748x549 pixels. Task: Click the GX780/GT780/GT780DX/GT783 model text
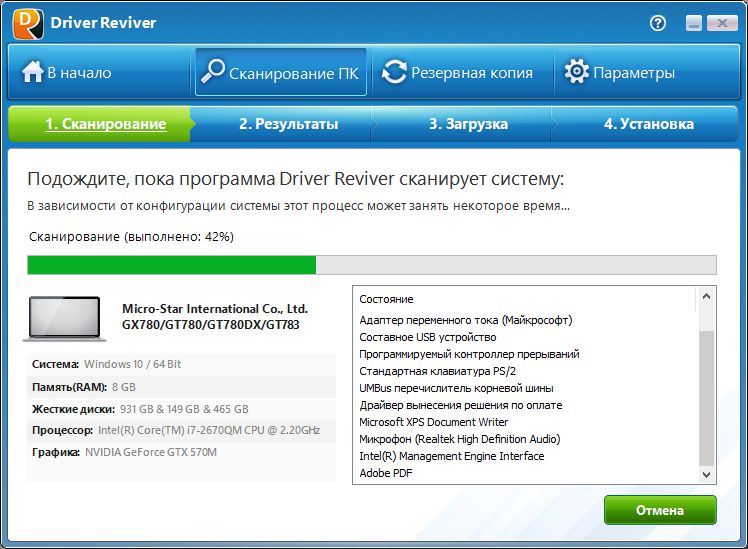[210, 325]
